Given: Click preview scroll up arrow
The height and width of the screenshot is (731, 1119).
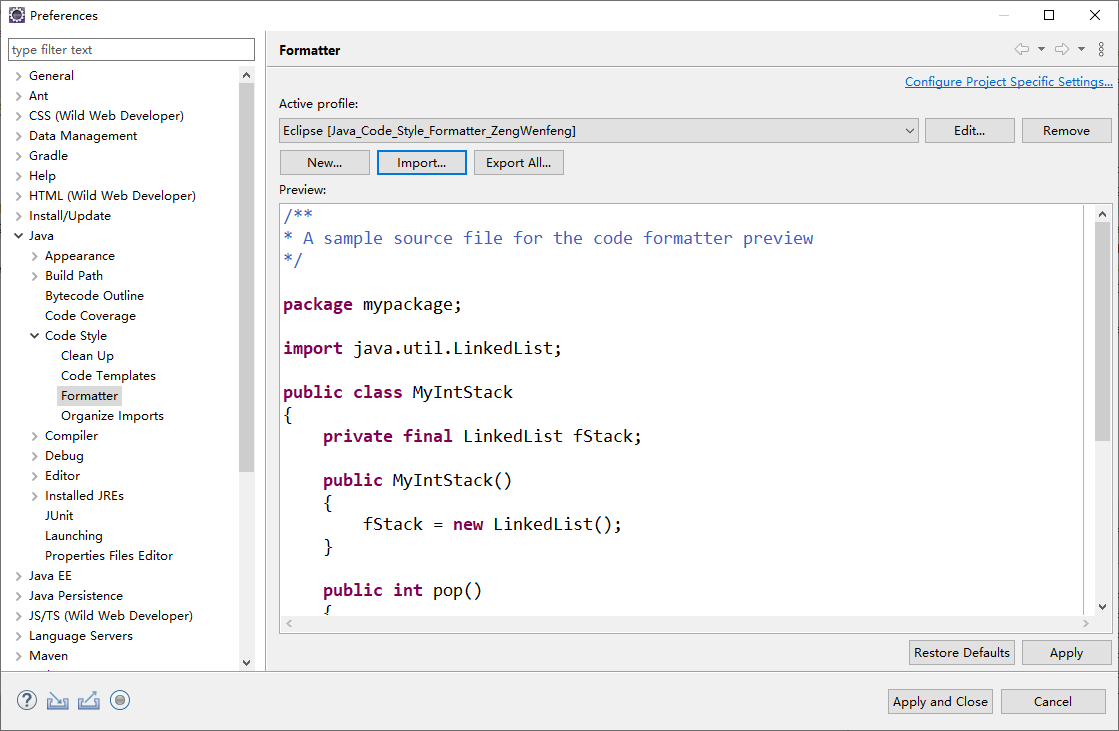Looking at the screenshot, I should tap(1102, 213).
